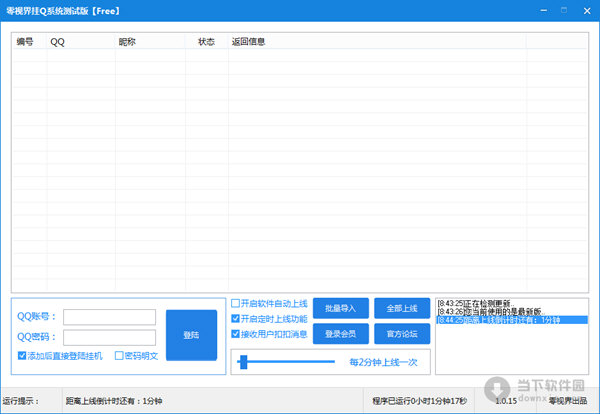This screenshot has width=600, height=414.
Task: Click the 运行提示： status label
Action: [21, 401]
